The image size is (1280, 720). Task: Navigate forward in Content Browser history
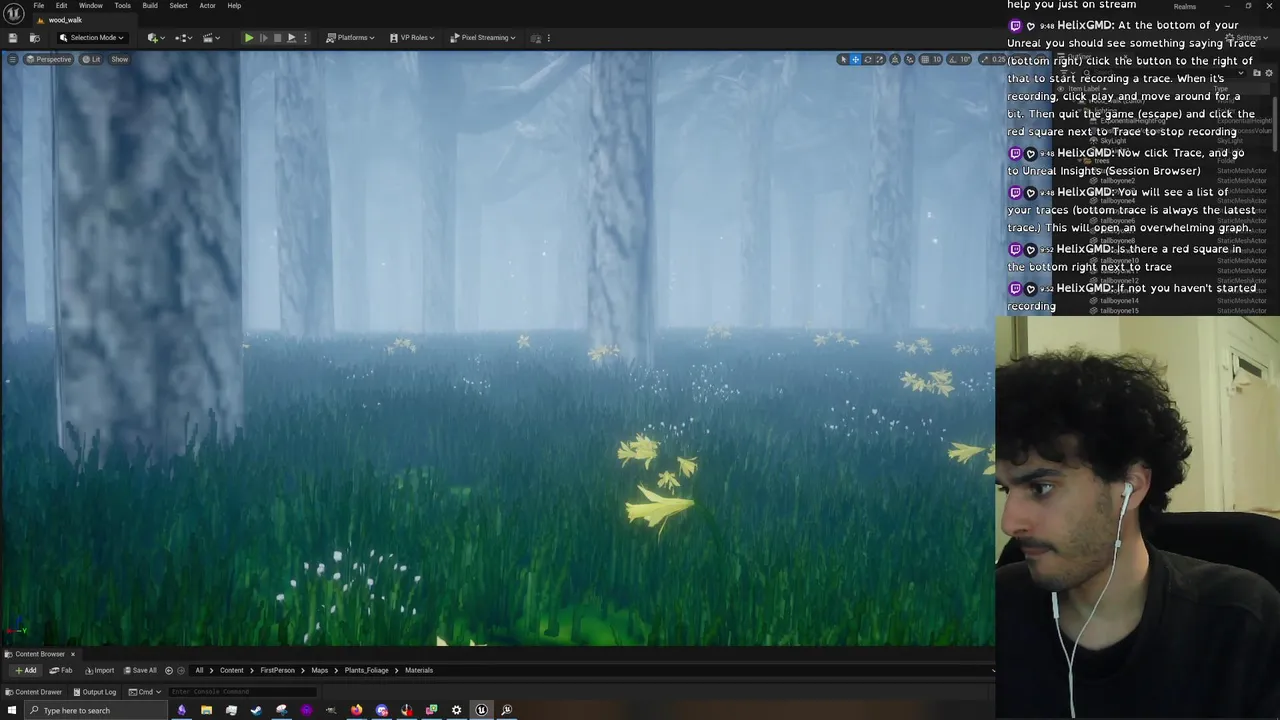(x=181, y=670)
